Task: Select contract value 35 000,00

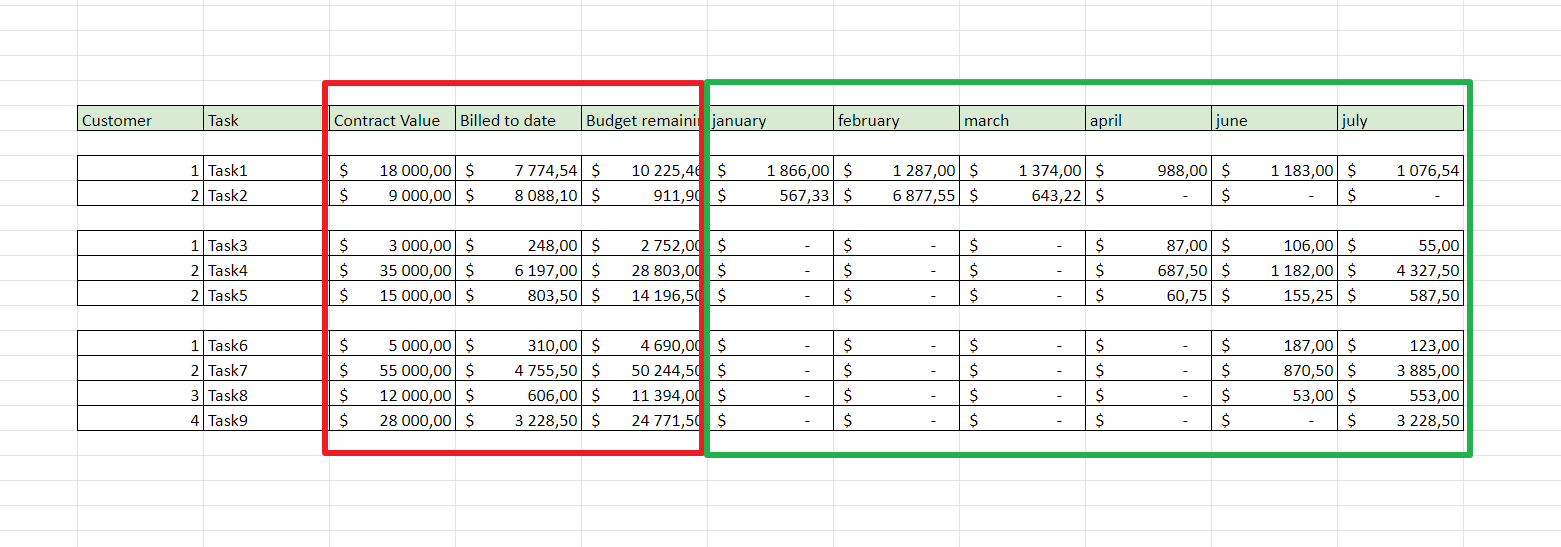Action: [393, 269]
